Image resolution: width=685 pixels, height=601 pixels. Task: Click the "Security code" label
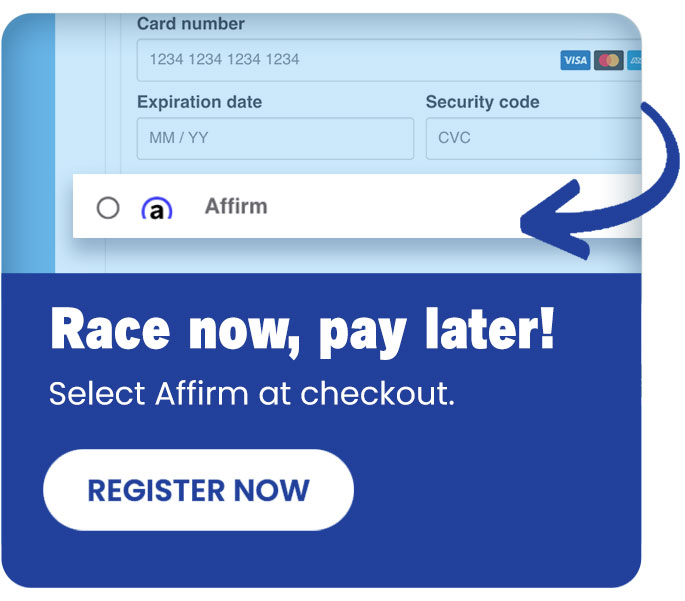[482, 102]
